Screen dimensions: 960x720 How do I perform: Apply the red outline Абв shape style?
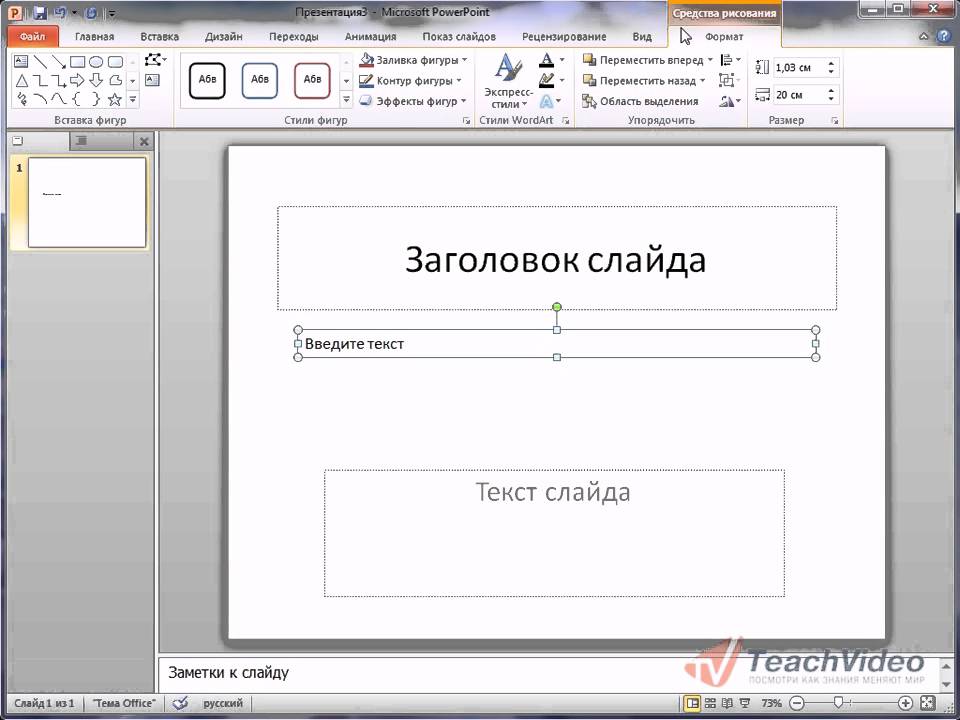click(312, 80)
